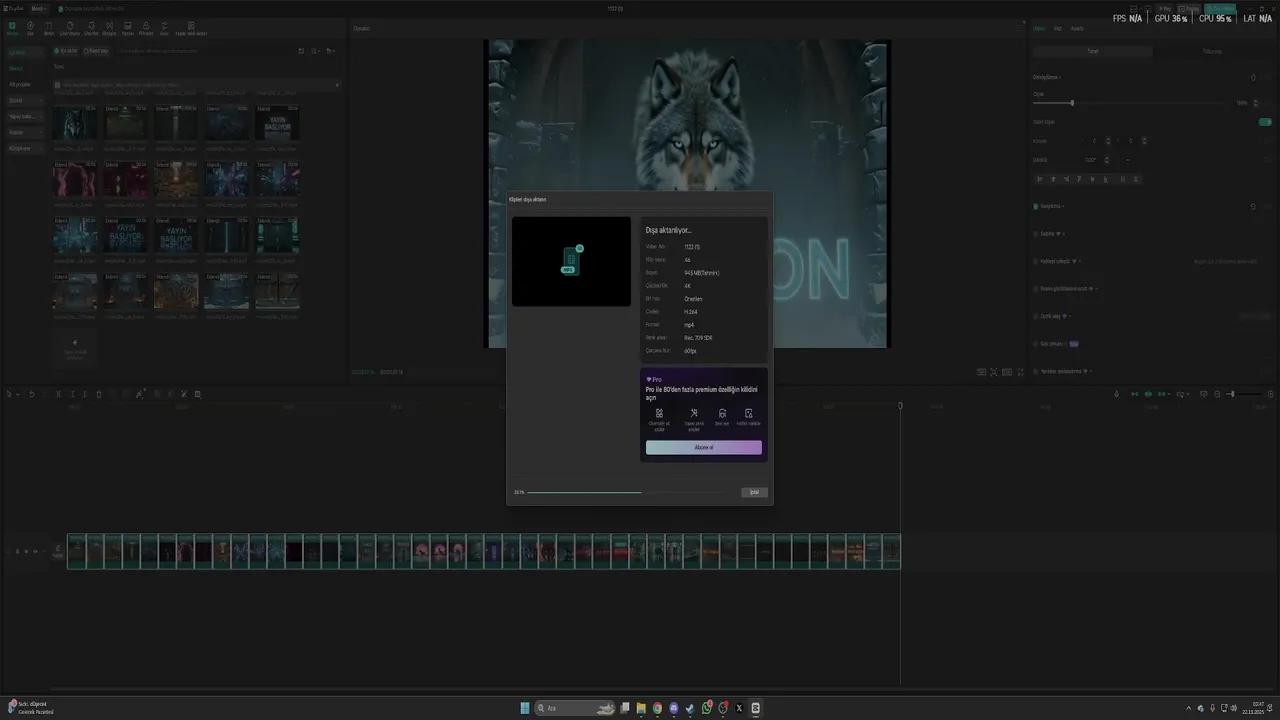Screen dimensions: 1280x720
Task: Switch to the Video properties tab
Action: (1039, 28)
